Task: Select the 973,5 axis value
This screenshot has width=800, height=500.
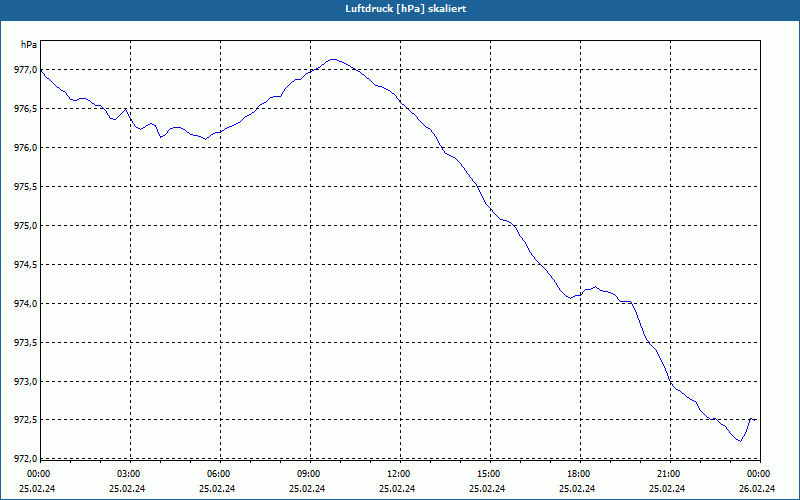Action: (25, 342)
